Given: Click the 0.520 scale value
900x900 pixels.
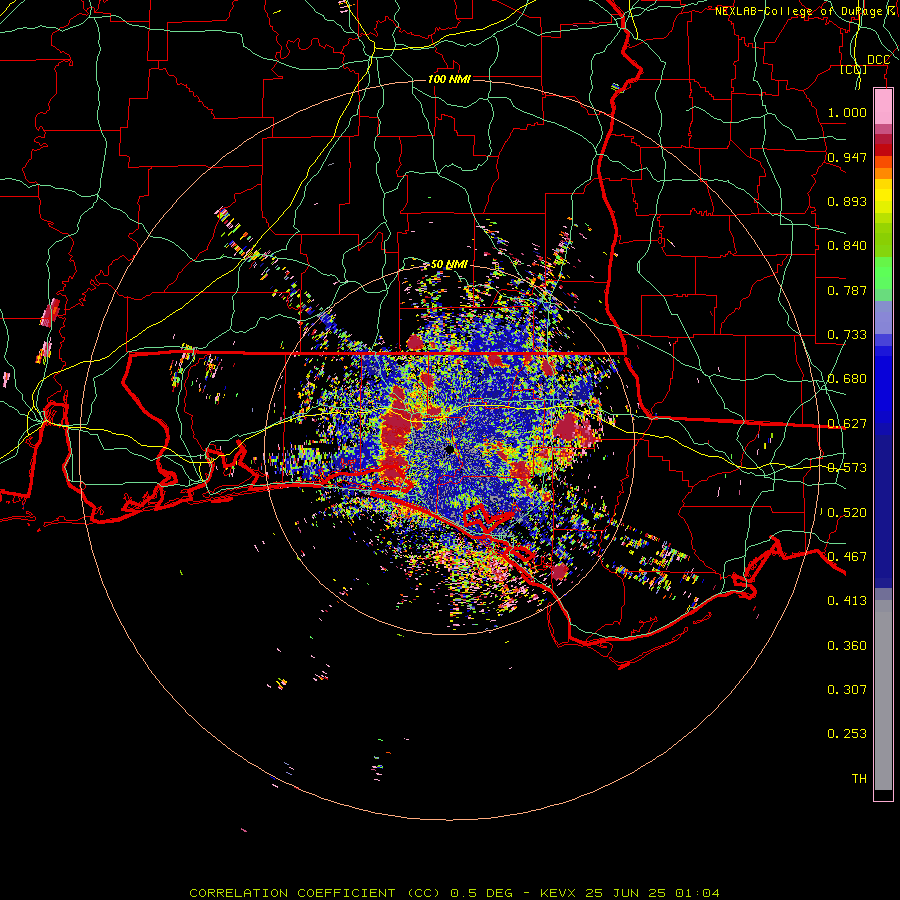Looking at the screenshot, I should (847, 513).
